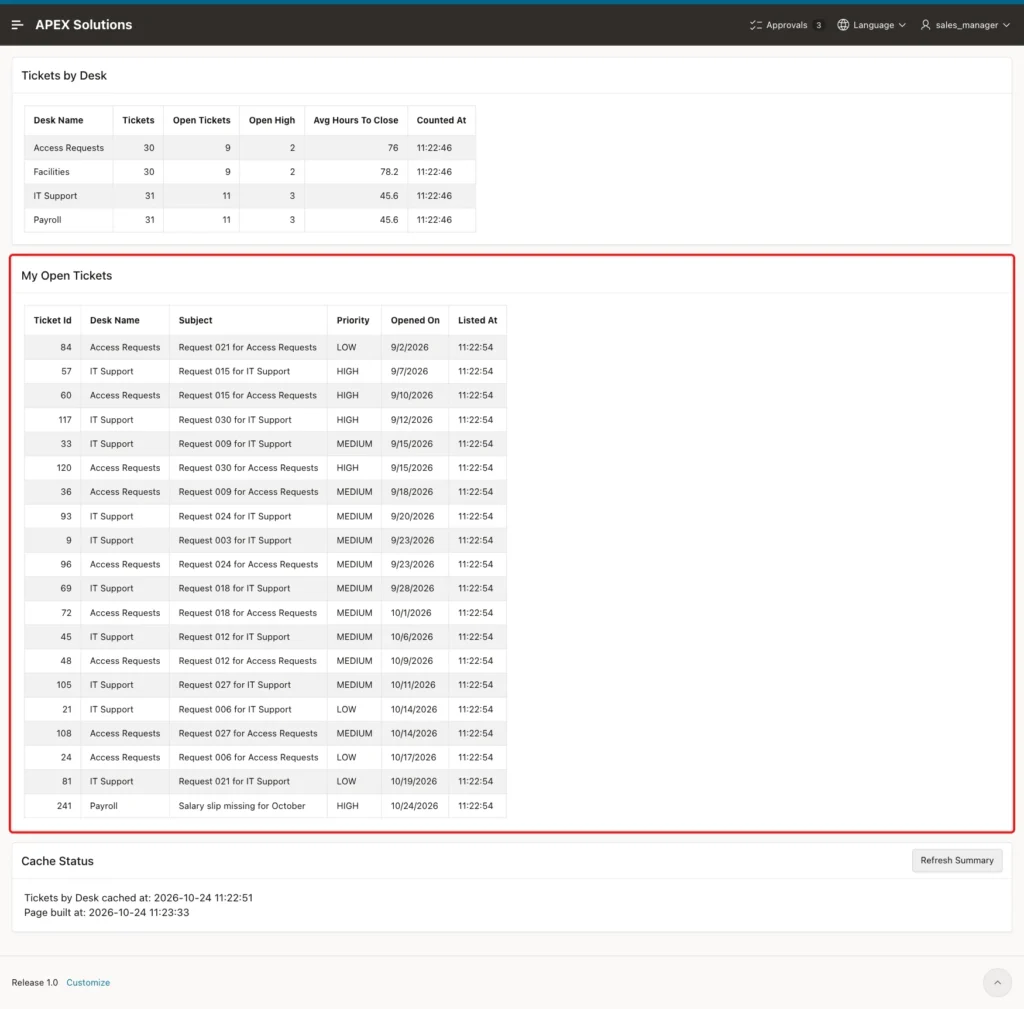Click opened date 10/17/2026

(413, 758)
